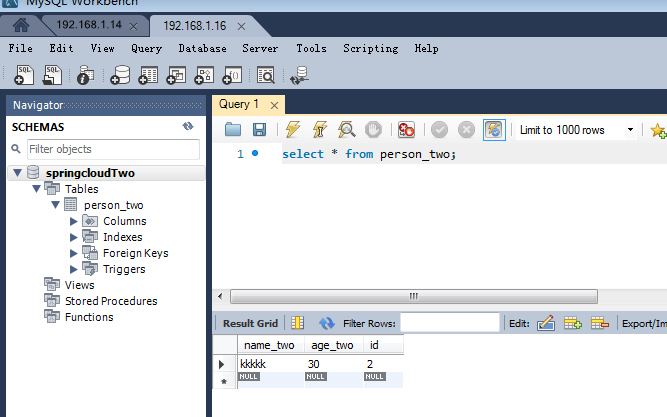This screenshot has width=667, height=417.
Task: Close the 192.168.1.14 connection tab
Action: (x=133, y=26)
